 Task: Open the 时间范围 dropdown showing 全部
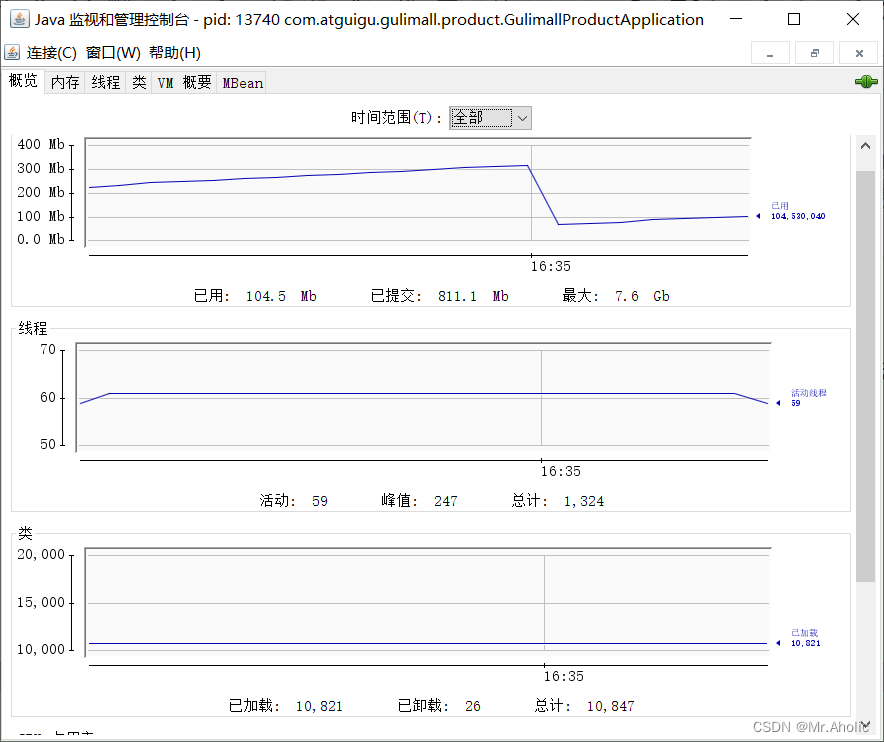coord(490,117)
